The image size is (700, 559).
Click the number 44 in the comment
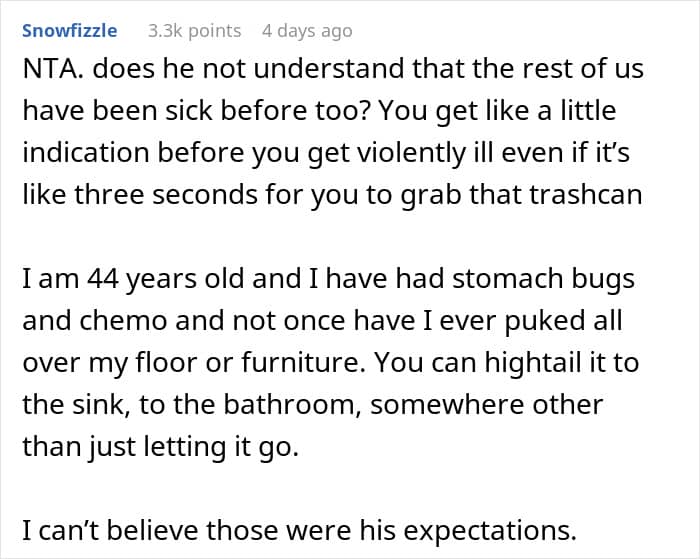pyautogui.click(x=103, y=280)
